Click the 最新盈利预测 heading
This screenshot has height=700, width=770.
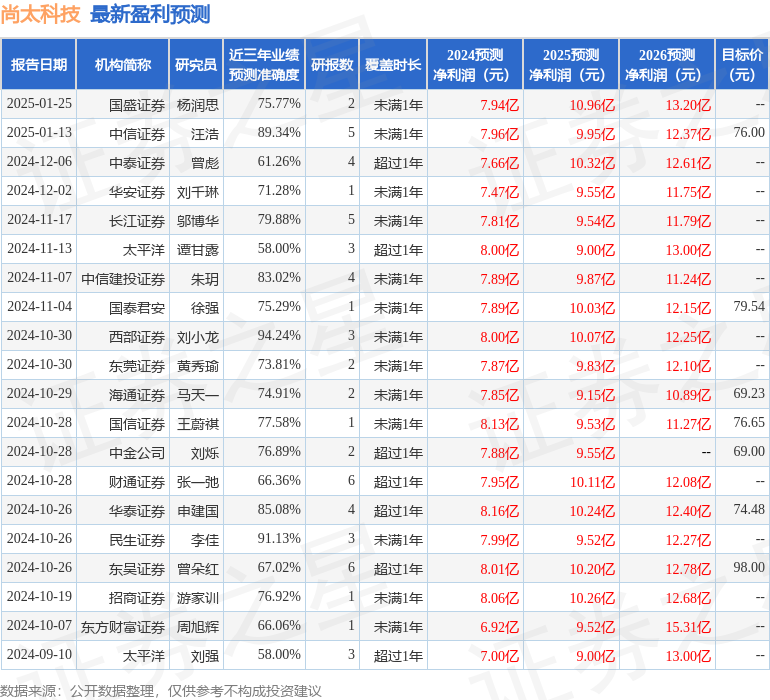pyautogui.click(x=150, y=14)
